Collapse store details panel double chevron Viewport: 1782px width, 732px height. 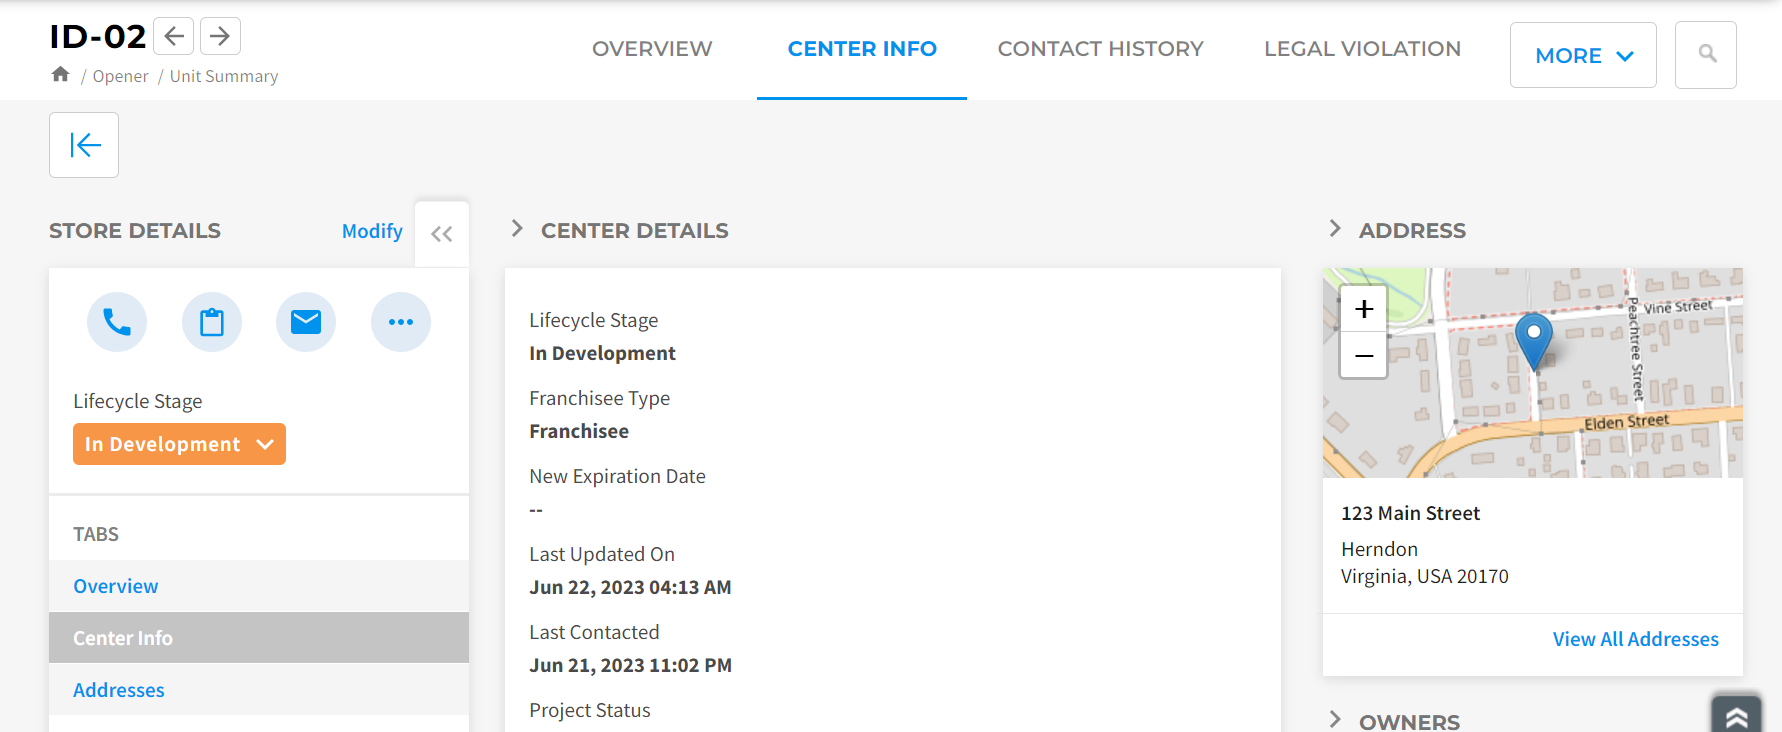[x=442, y=234]
